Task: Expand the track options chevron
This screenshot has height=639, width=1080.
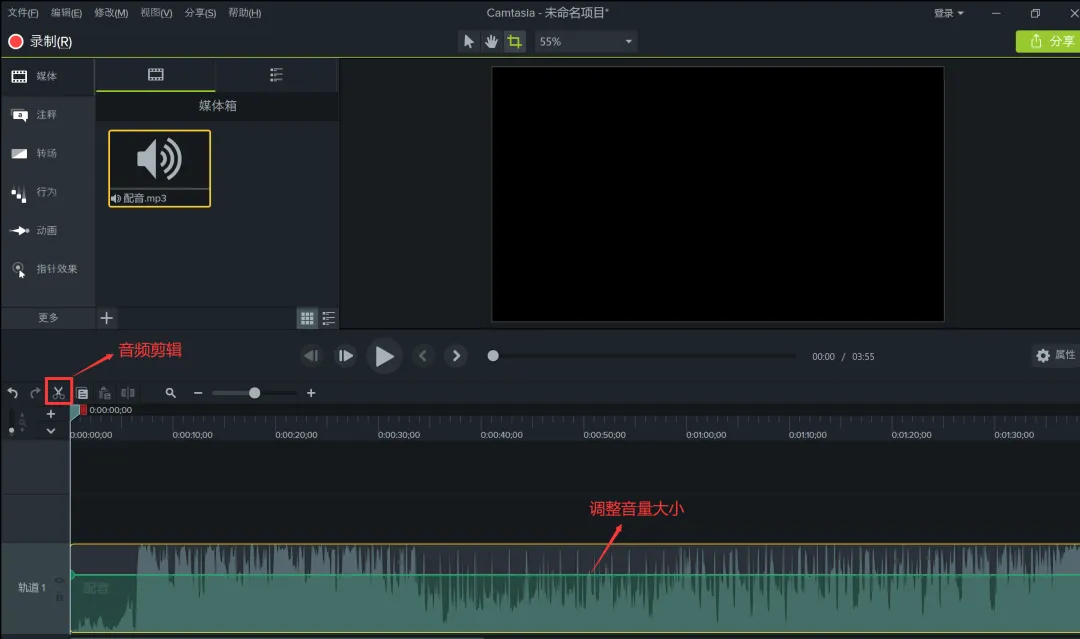Action: (x=50, y=431)
